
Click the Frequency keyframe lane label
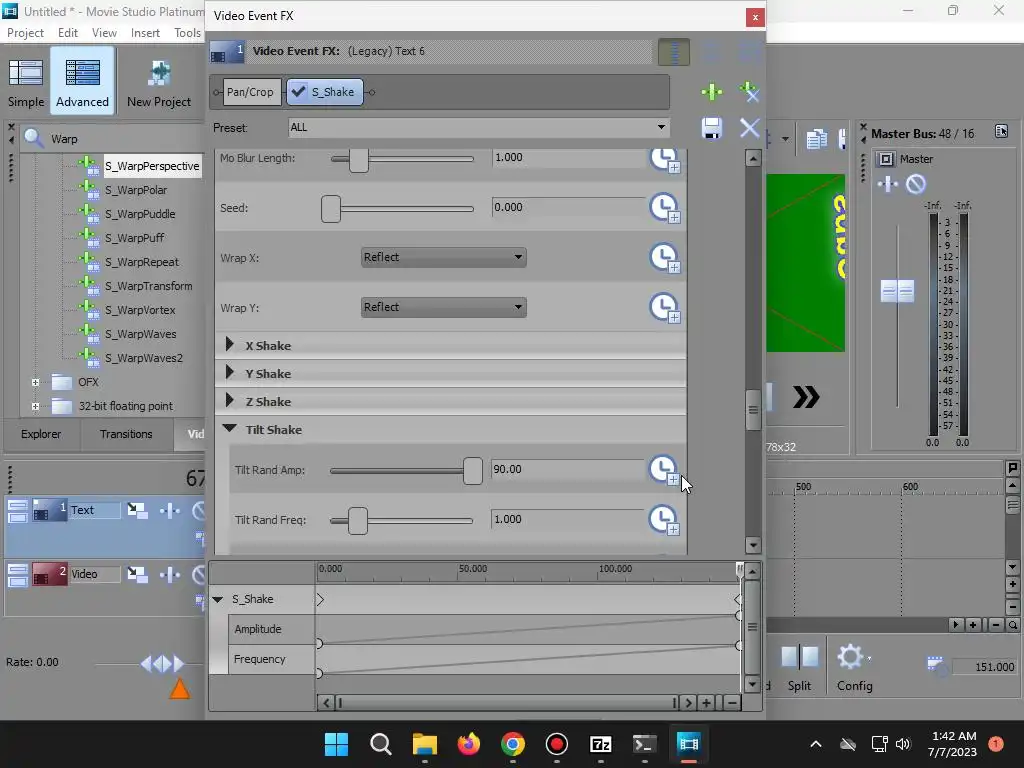260,659
